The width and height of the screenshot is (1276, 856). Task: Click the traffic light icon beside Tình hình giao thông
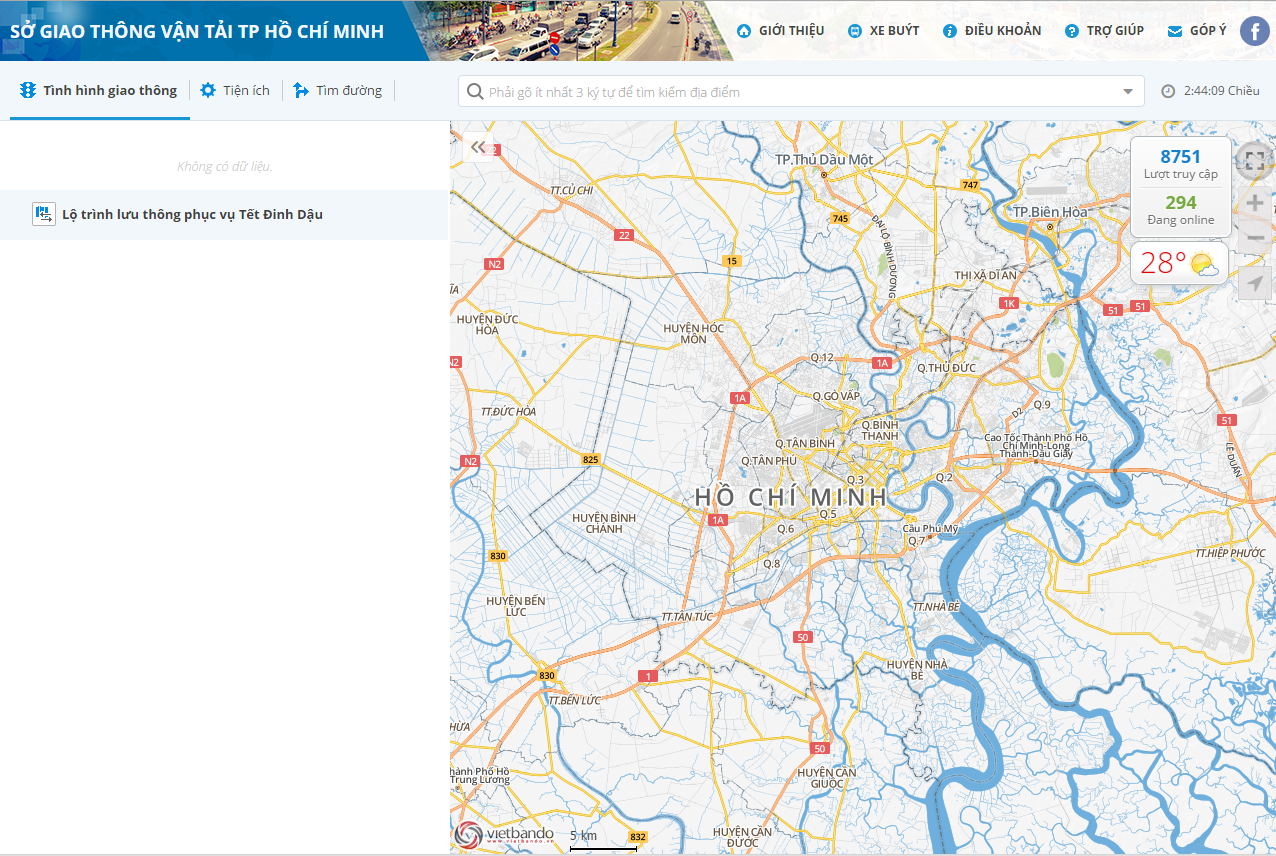(x=28, y=90)
